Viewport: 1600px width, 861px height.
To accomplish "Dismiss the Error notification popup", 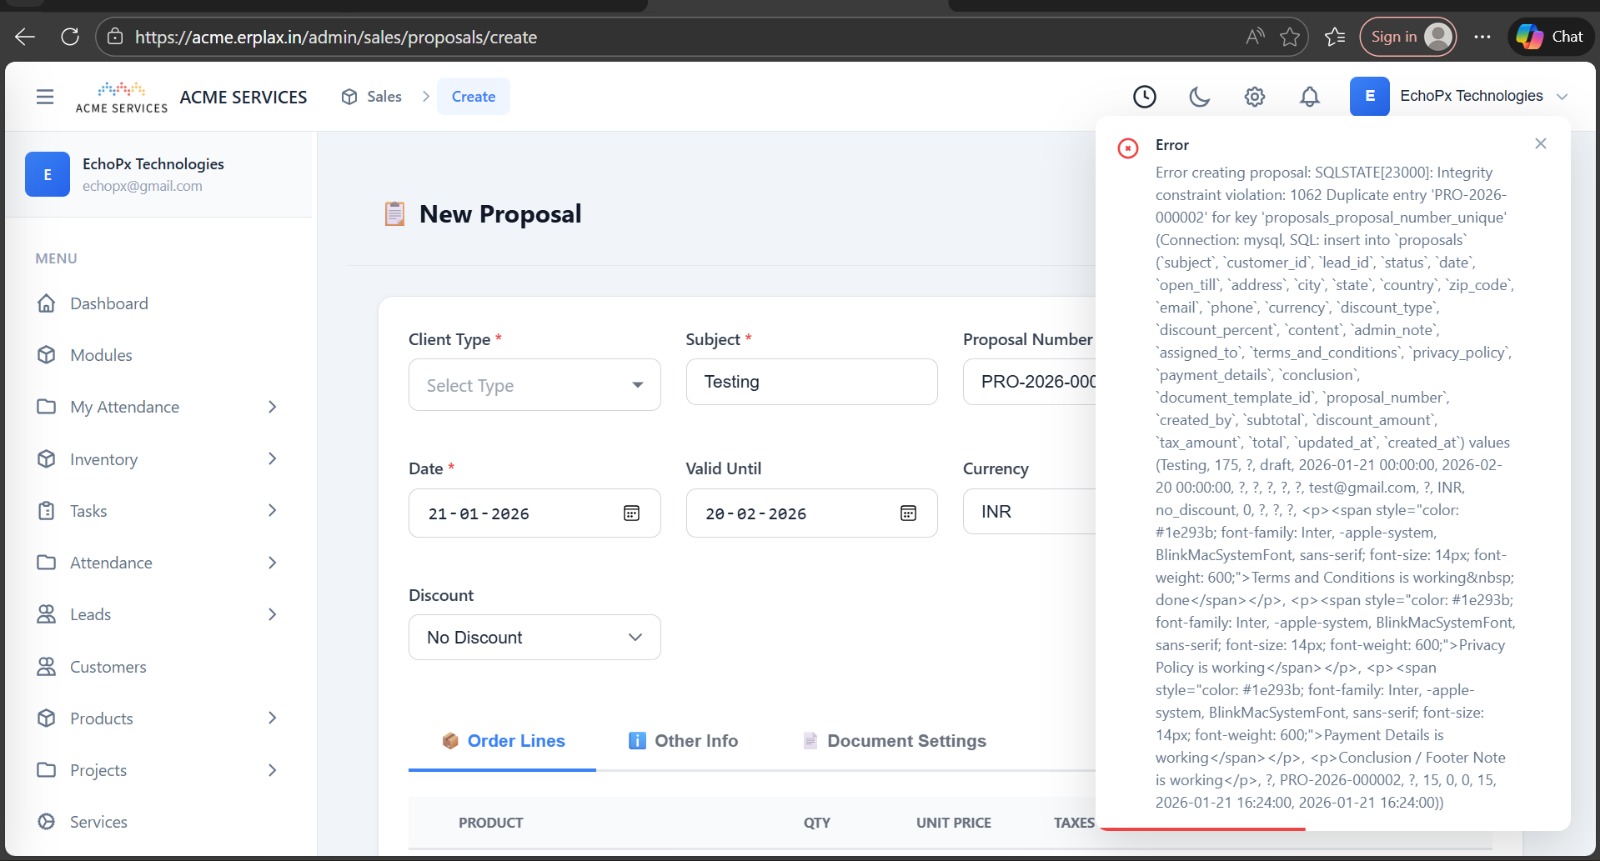I will click(1540, 144).
